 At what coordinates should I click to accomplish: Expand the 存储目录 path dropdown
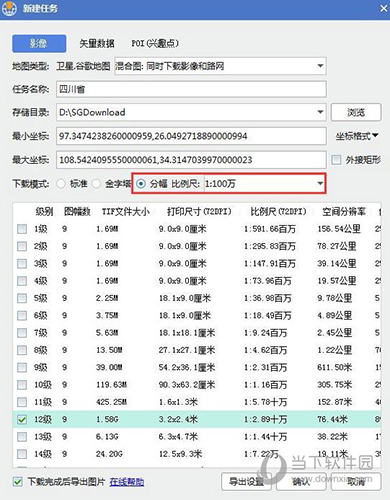pos(320,112)
